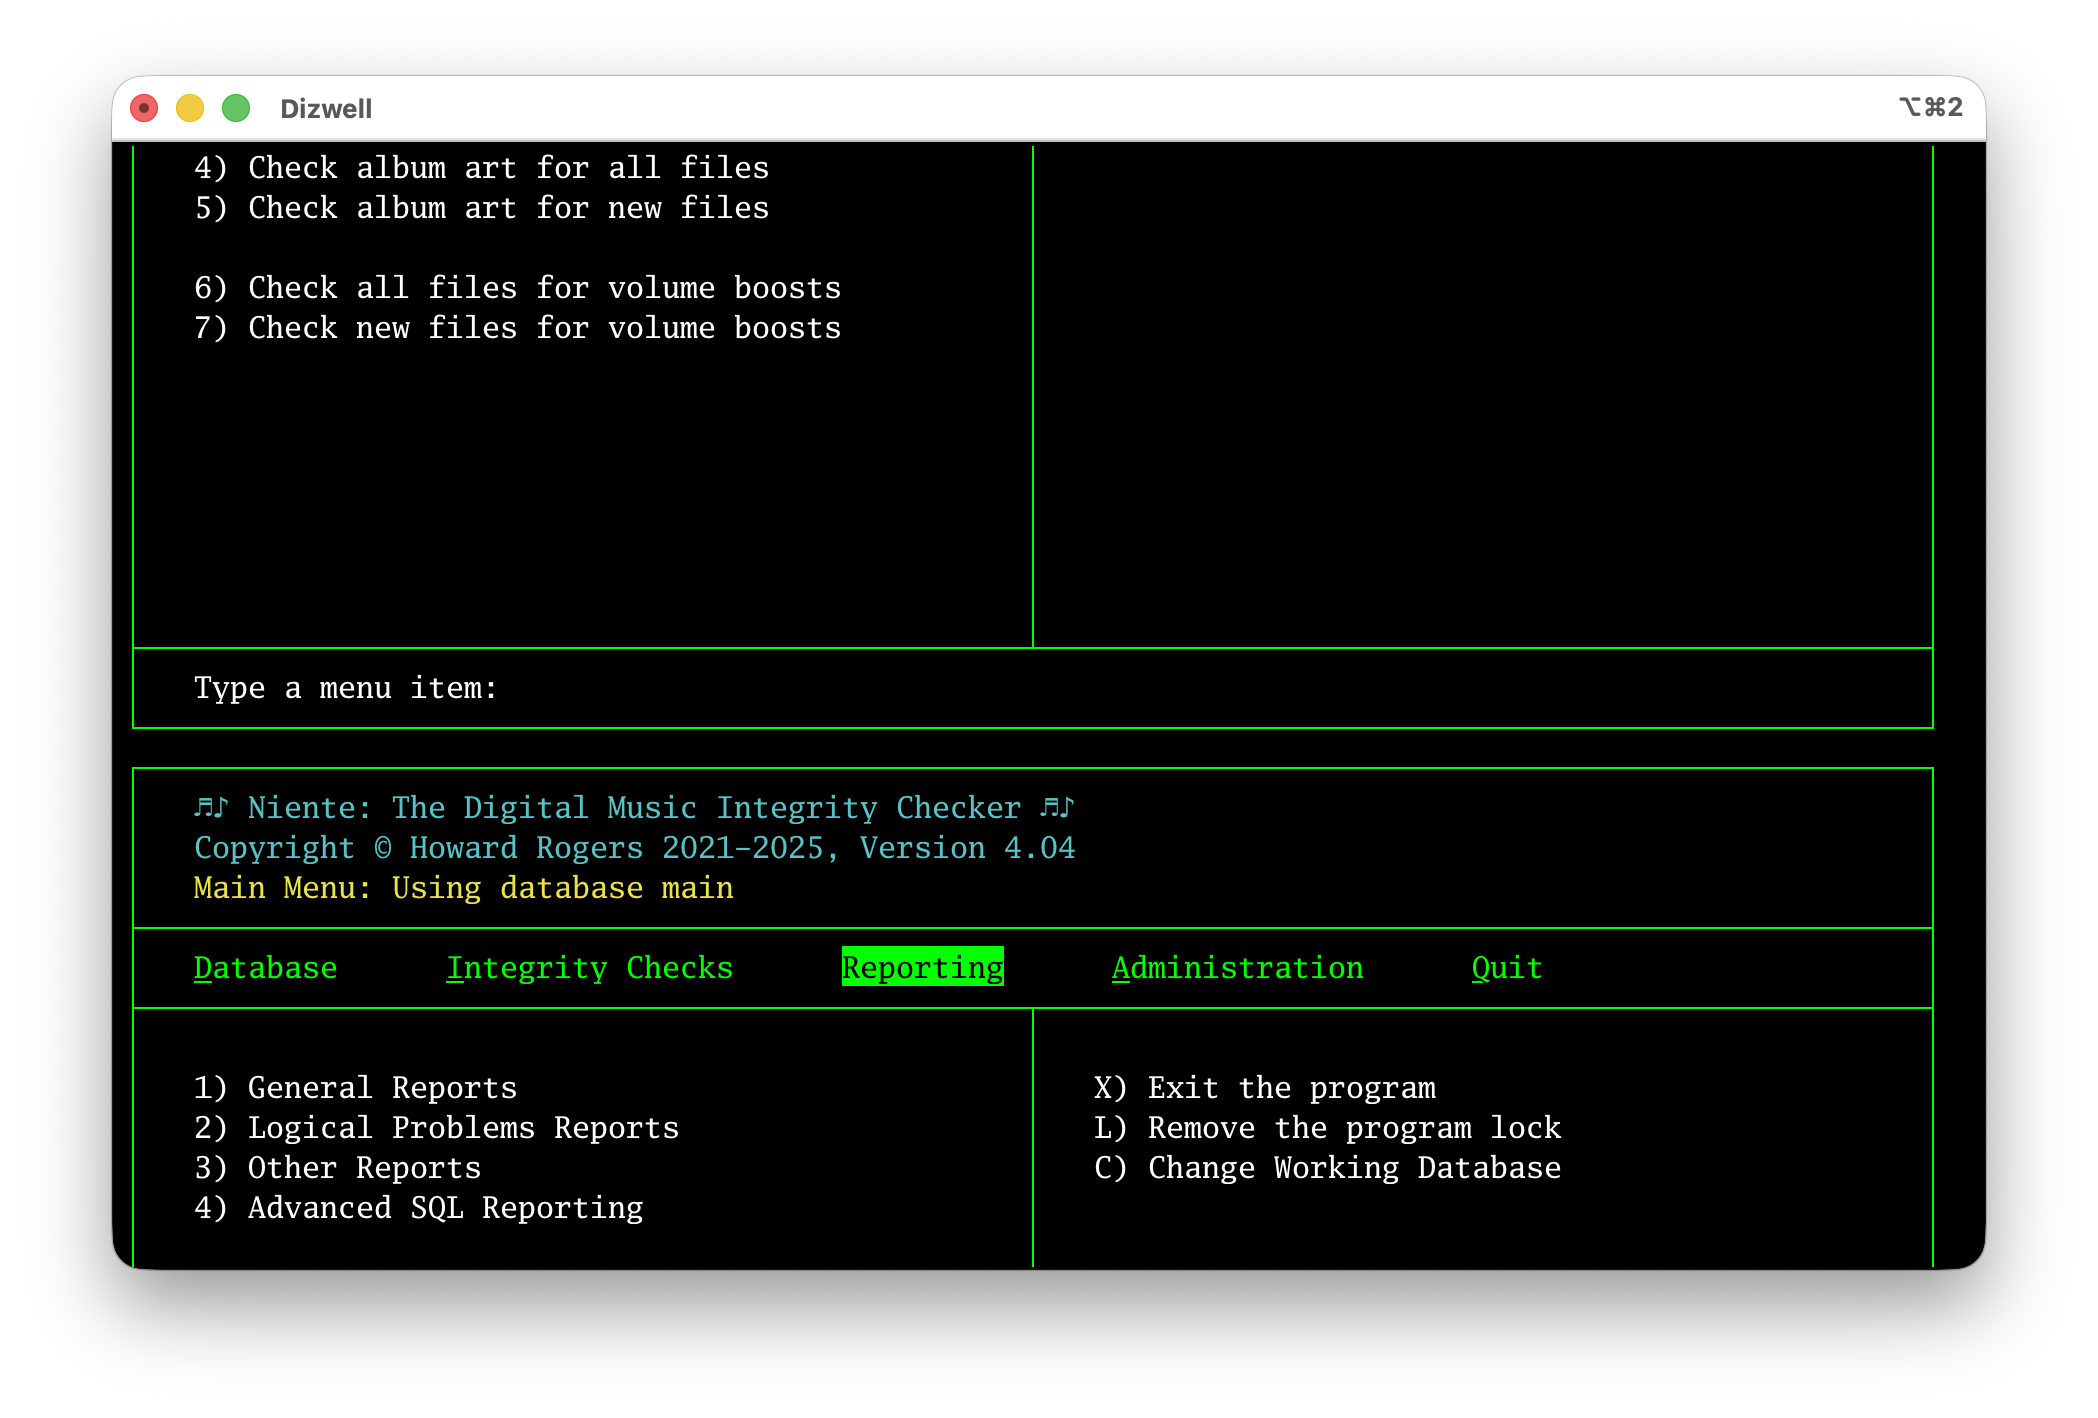Choose Check new files for volume boosts
Image resolution: width=2098 pixels, height=1418 pixels.
tap(517, 328)
